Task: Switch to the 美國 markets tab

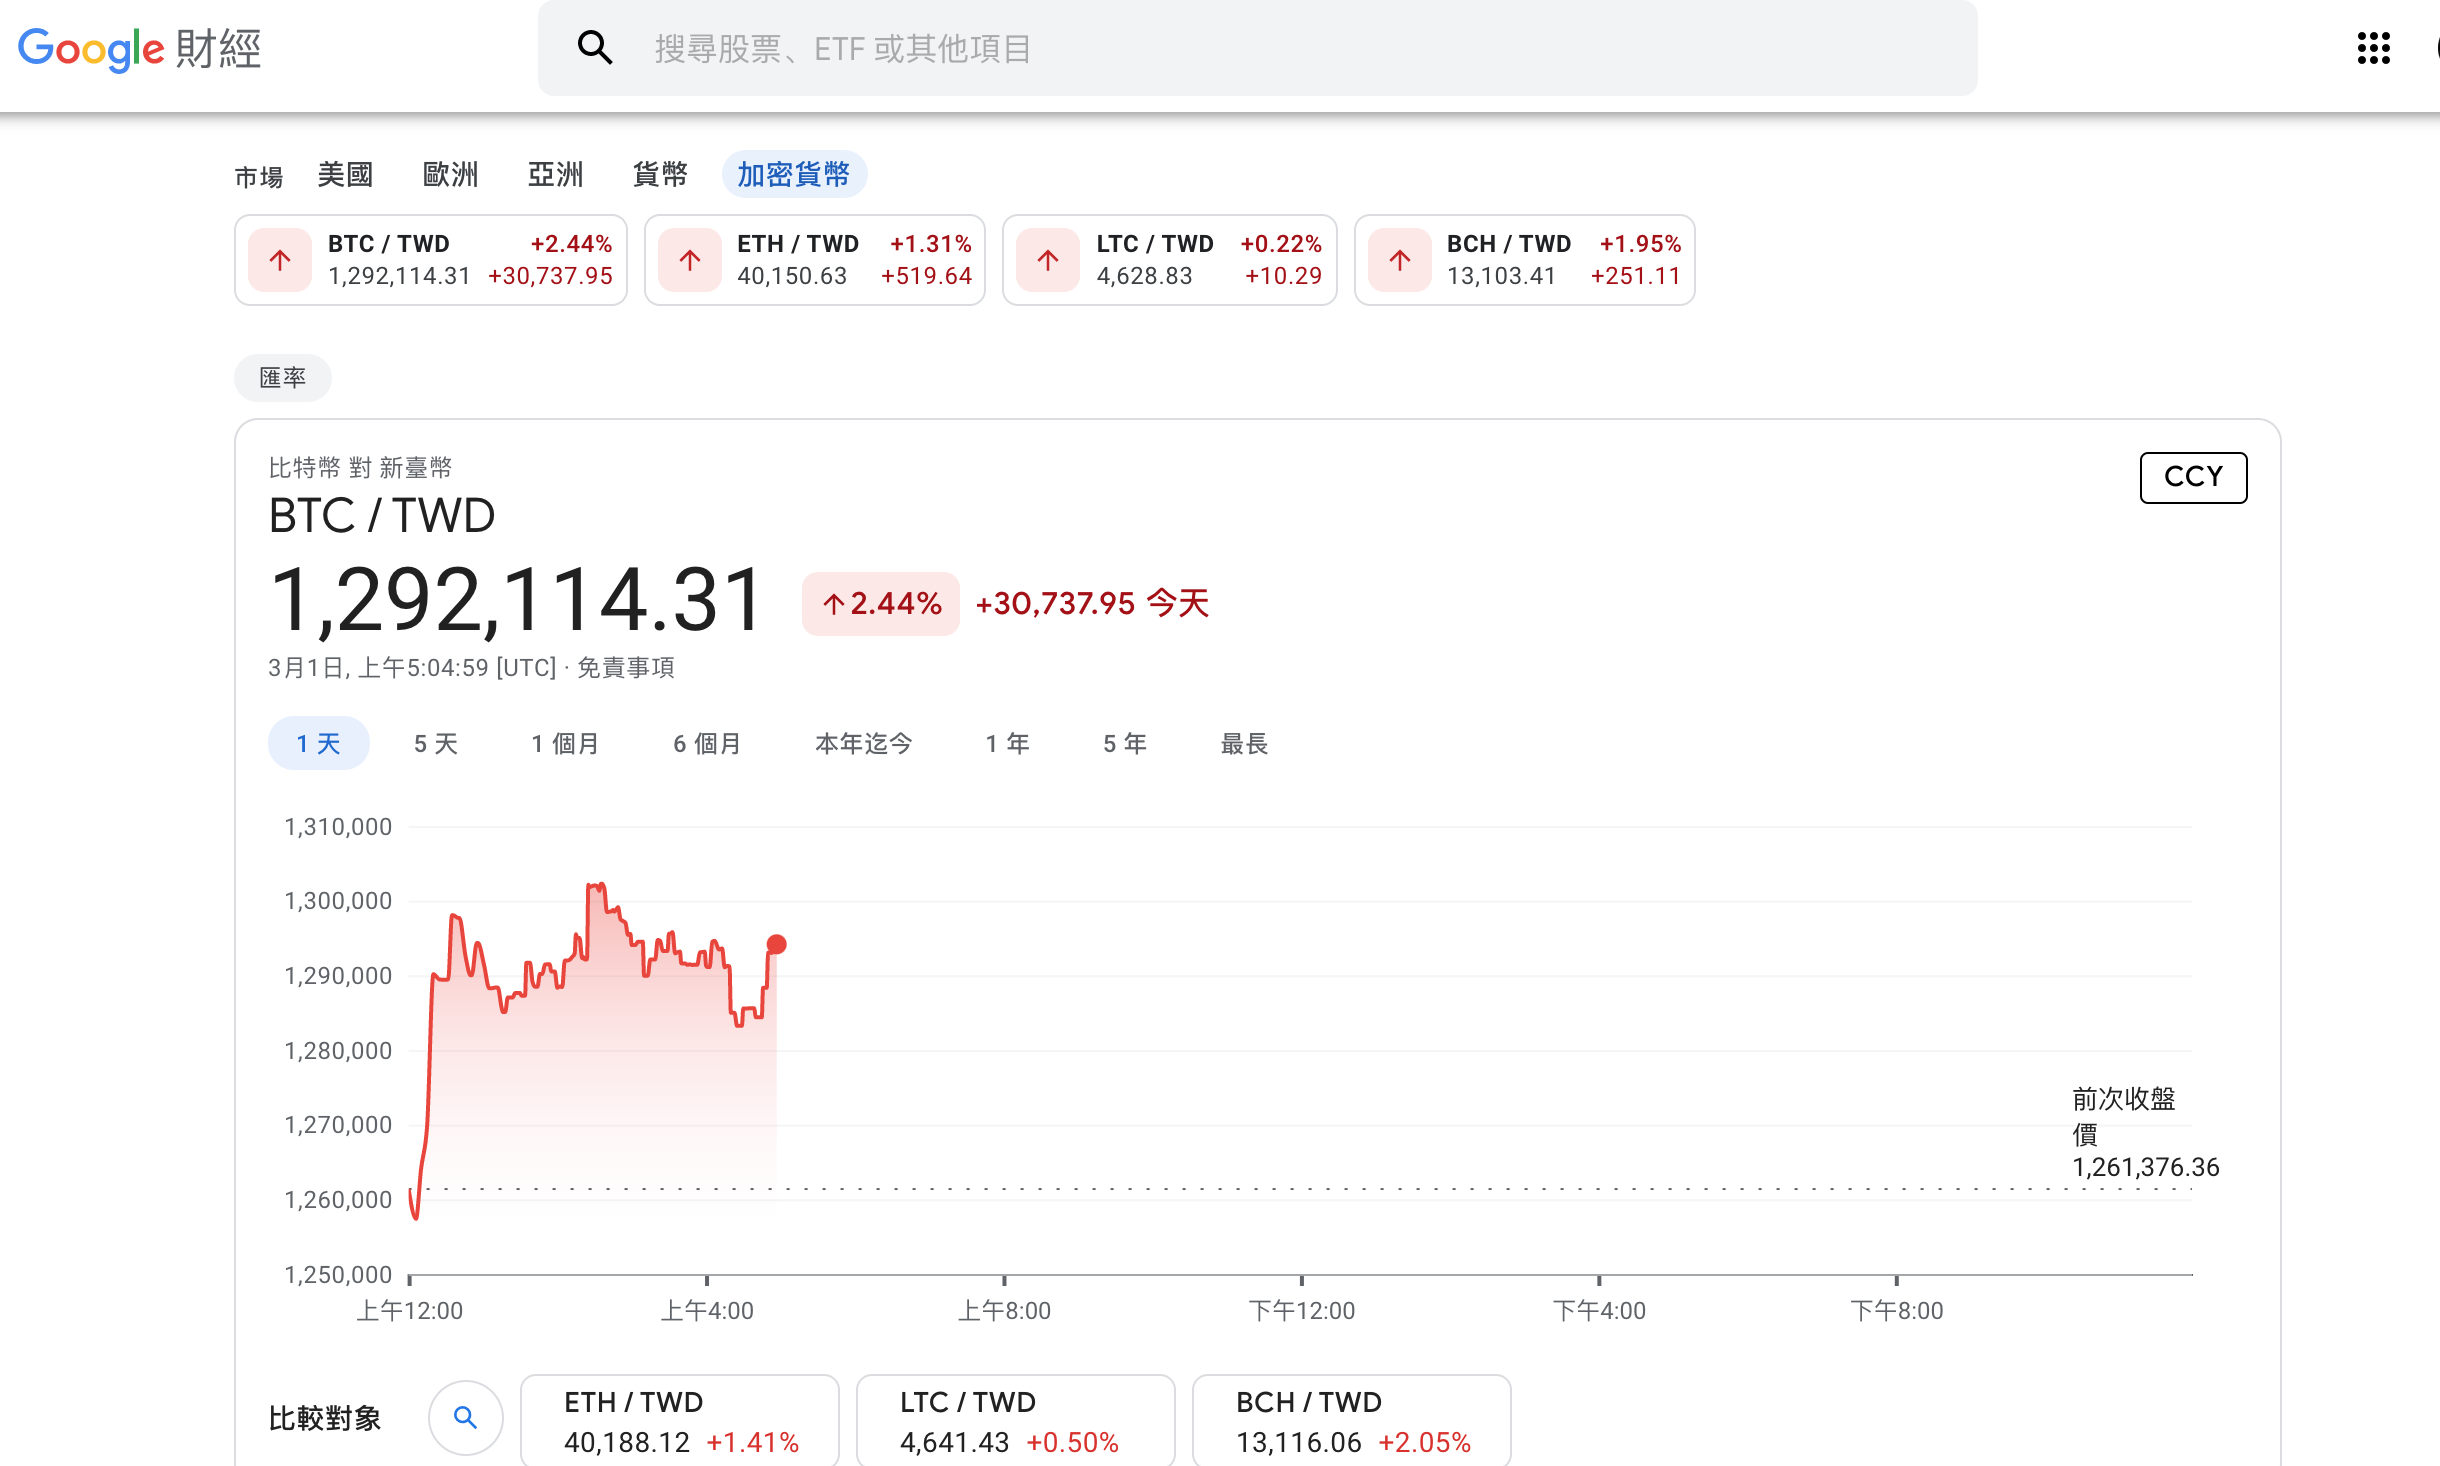Action: coord(345,174)
